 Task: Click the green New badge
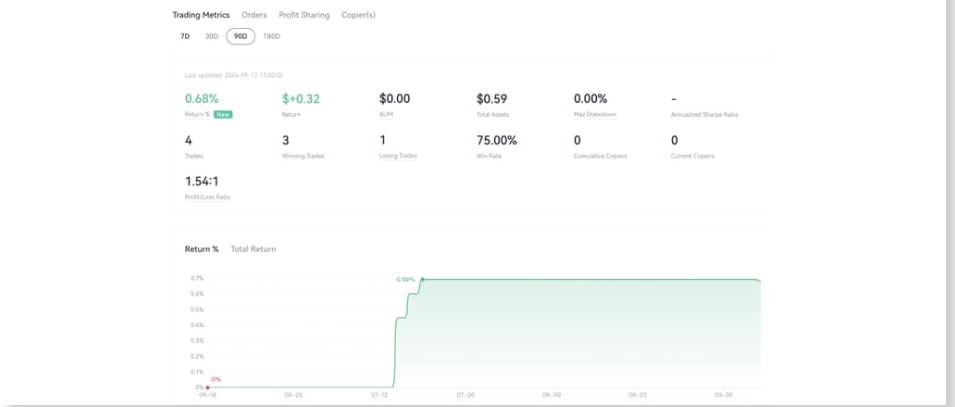point(223,115)
